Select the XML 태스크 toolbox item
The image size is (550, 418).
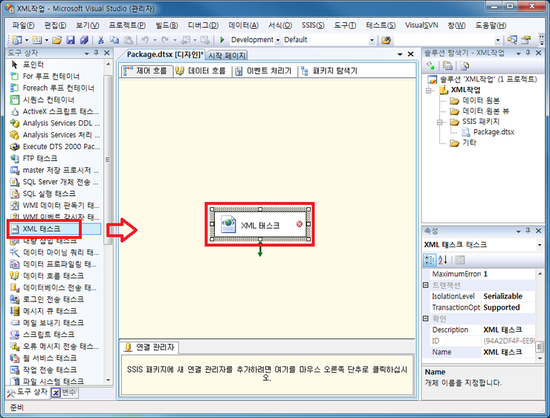(x=54, y=229)
